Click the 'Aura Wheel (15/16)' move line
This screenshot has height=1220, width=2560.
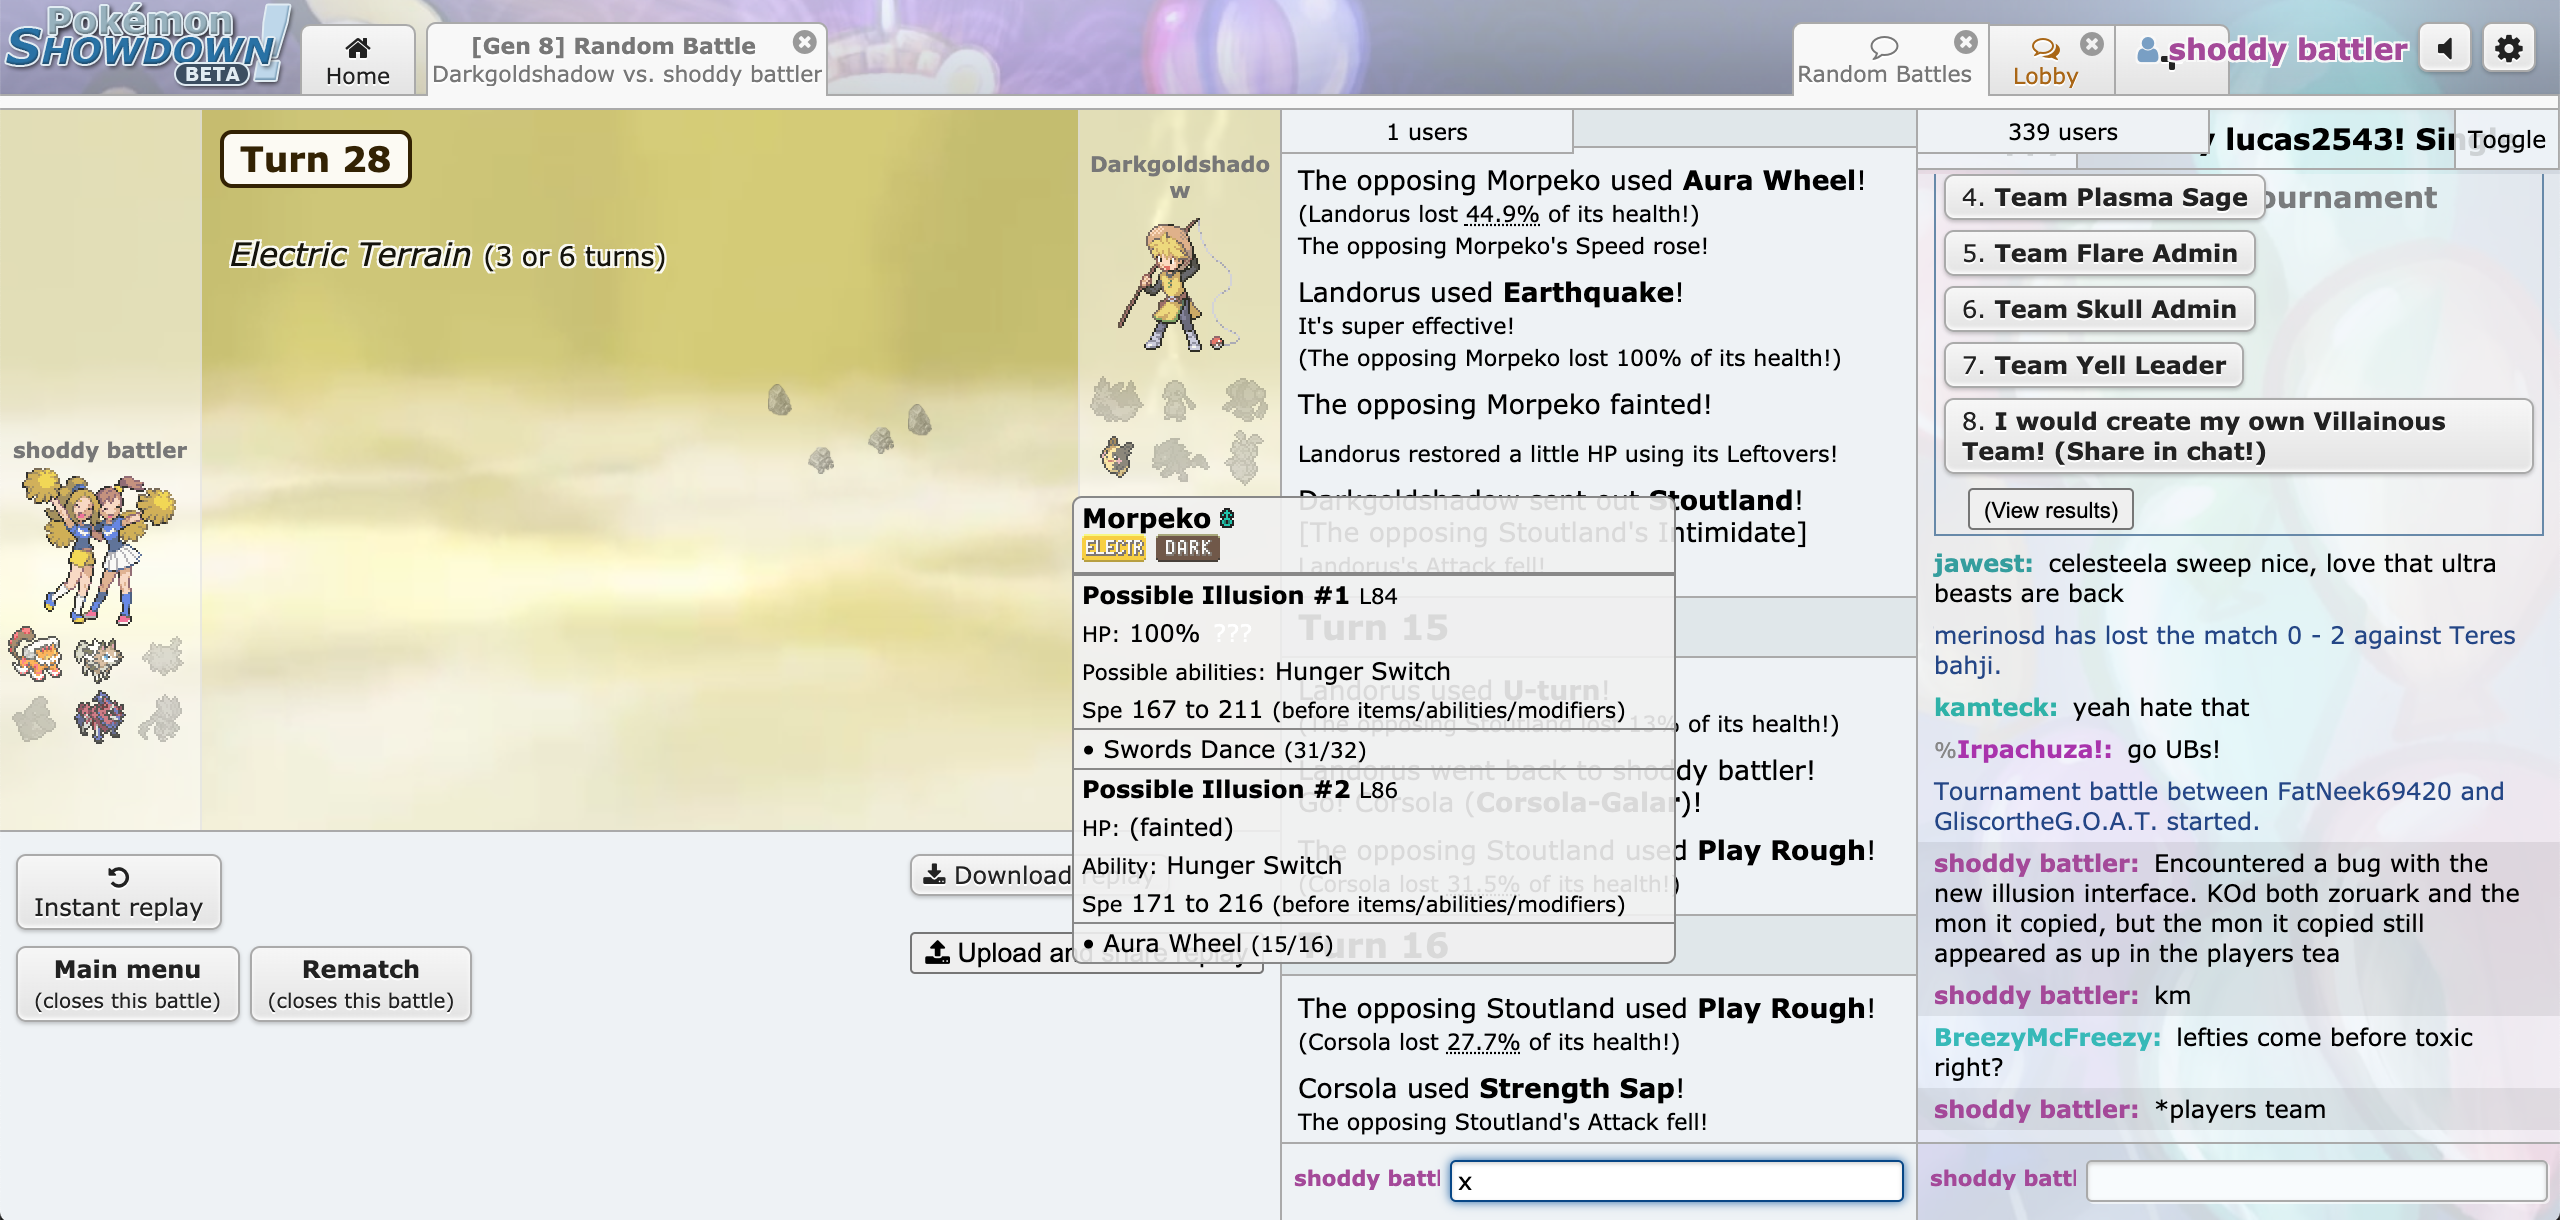point(1207,943)
